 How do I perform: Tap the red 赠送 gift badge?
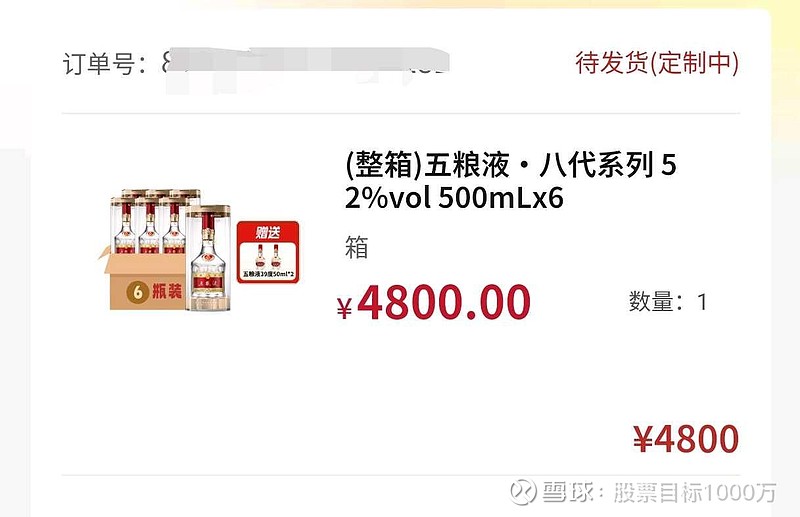268,252
